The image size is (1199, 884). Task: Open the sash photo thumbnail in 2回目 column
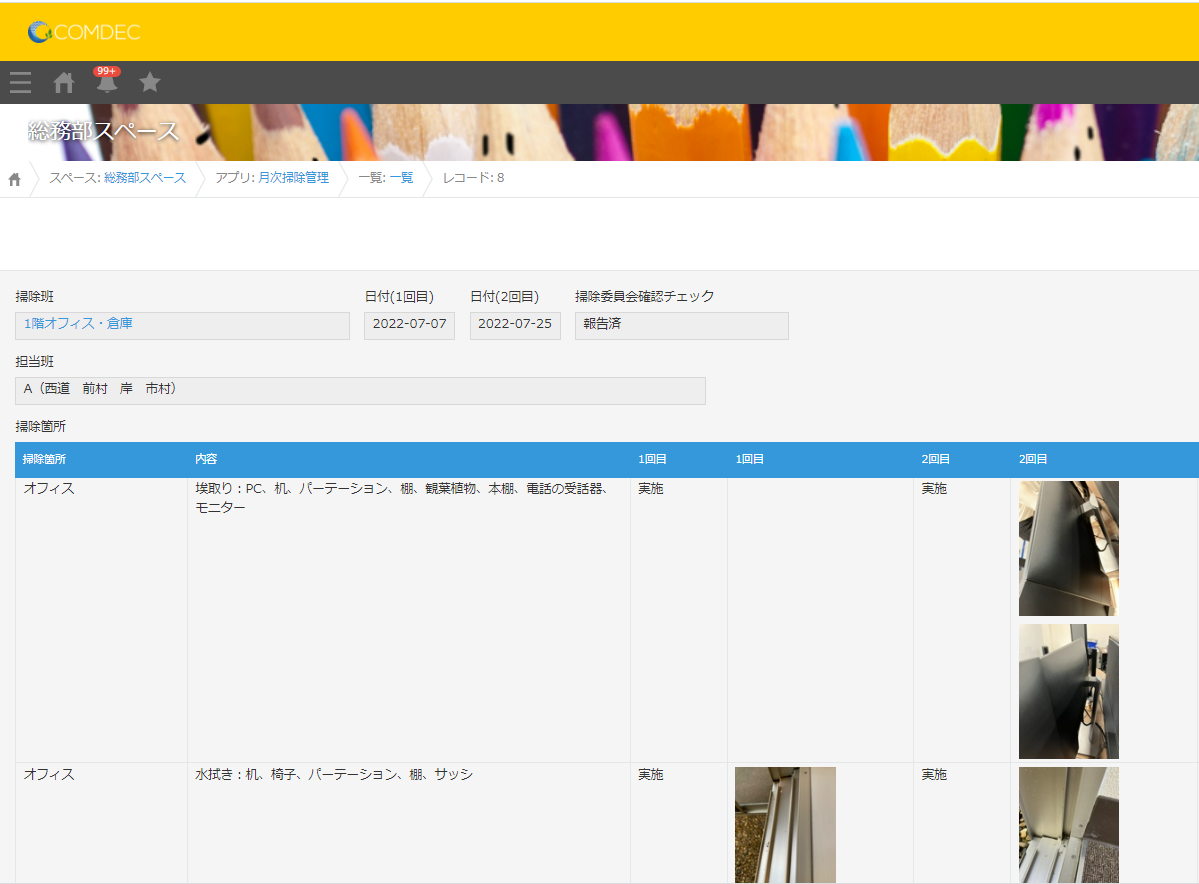(x=1068, y=824)
